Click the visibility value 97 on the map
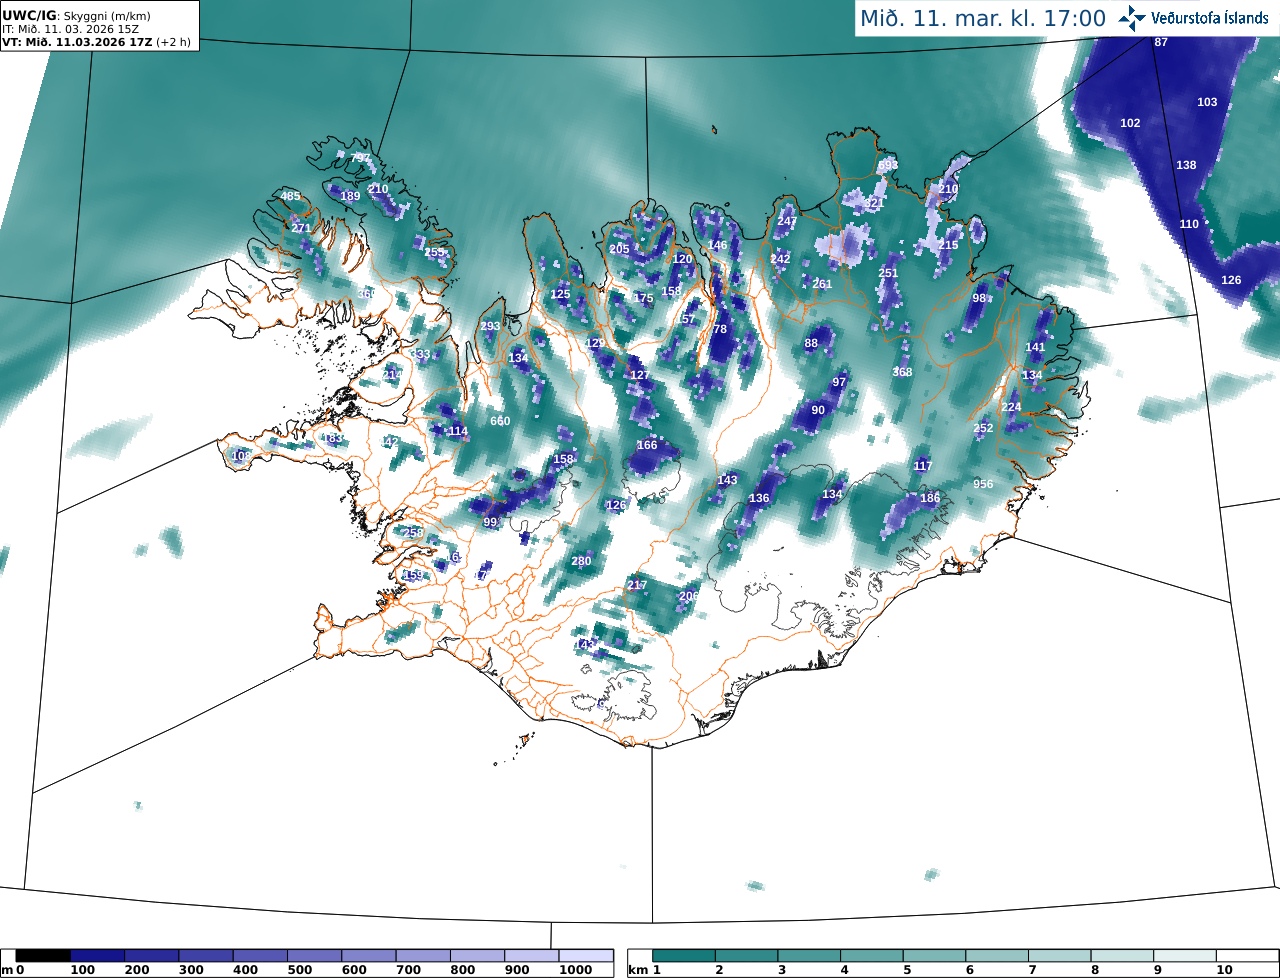The image size is (1280, 978). 839,382
